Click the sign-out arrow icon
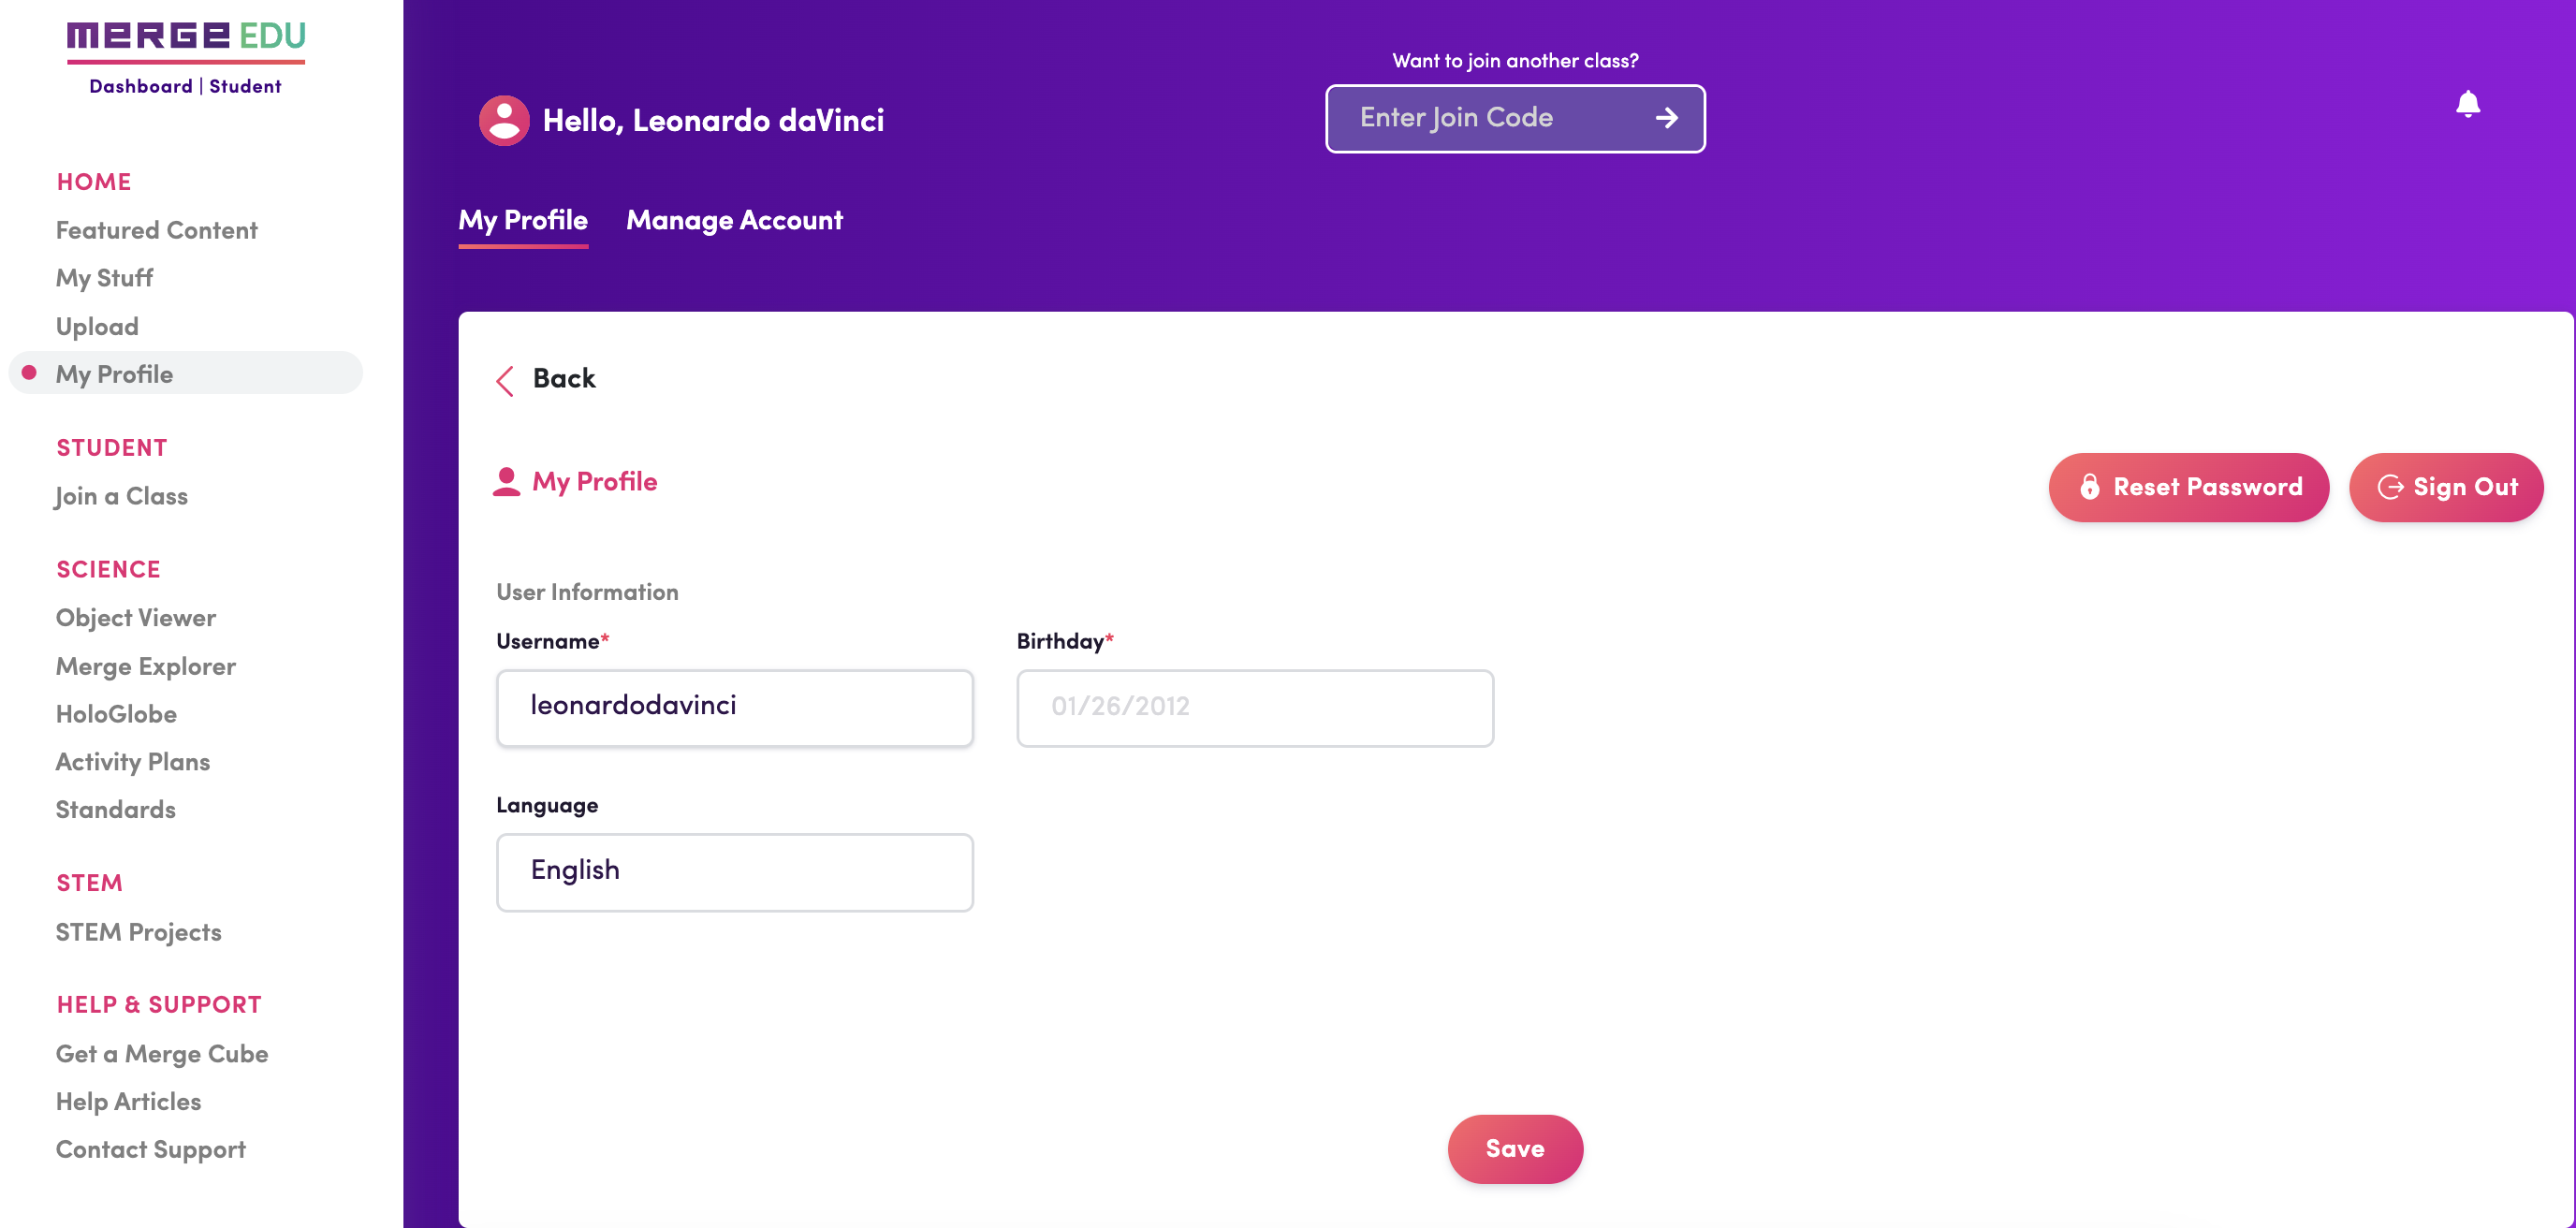Screen dimensions: 2576x1228 pyautogui.click(x=2390, y=487)
